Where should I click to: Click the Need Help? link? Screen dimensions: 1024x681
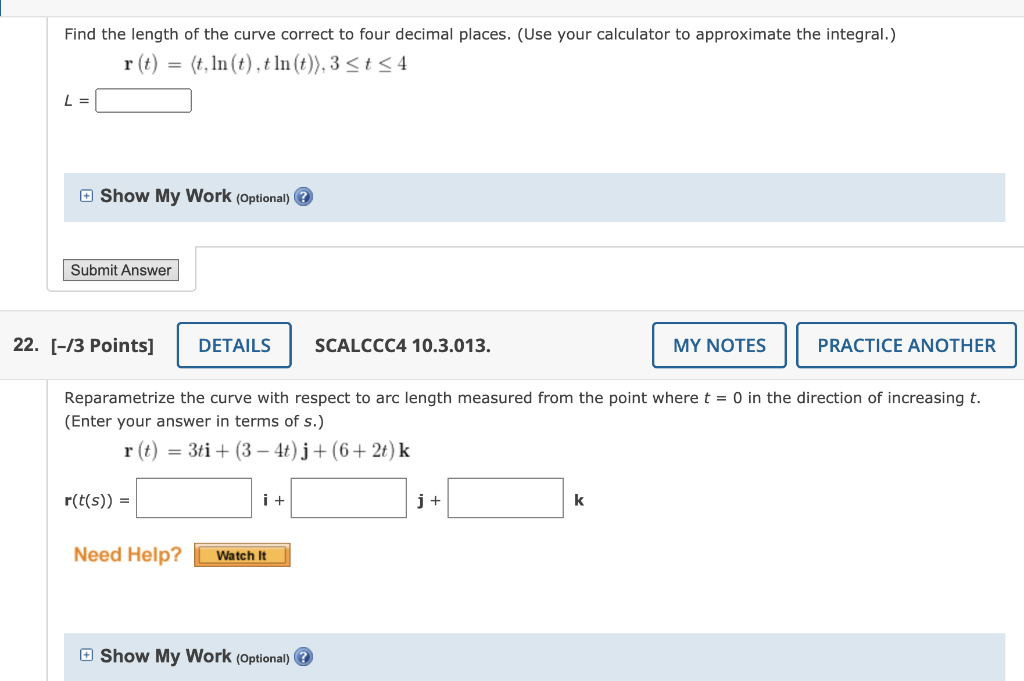pyautogui.click(x=126, y=554)
